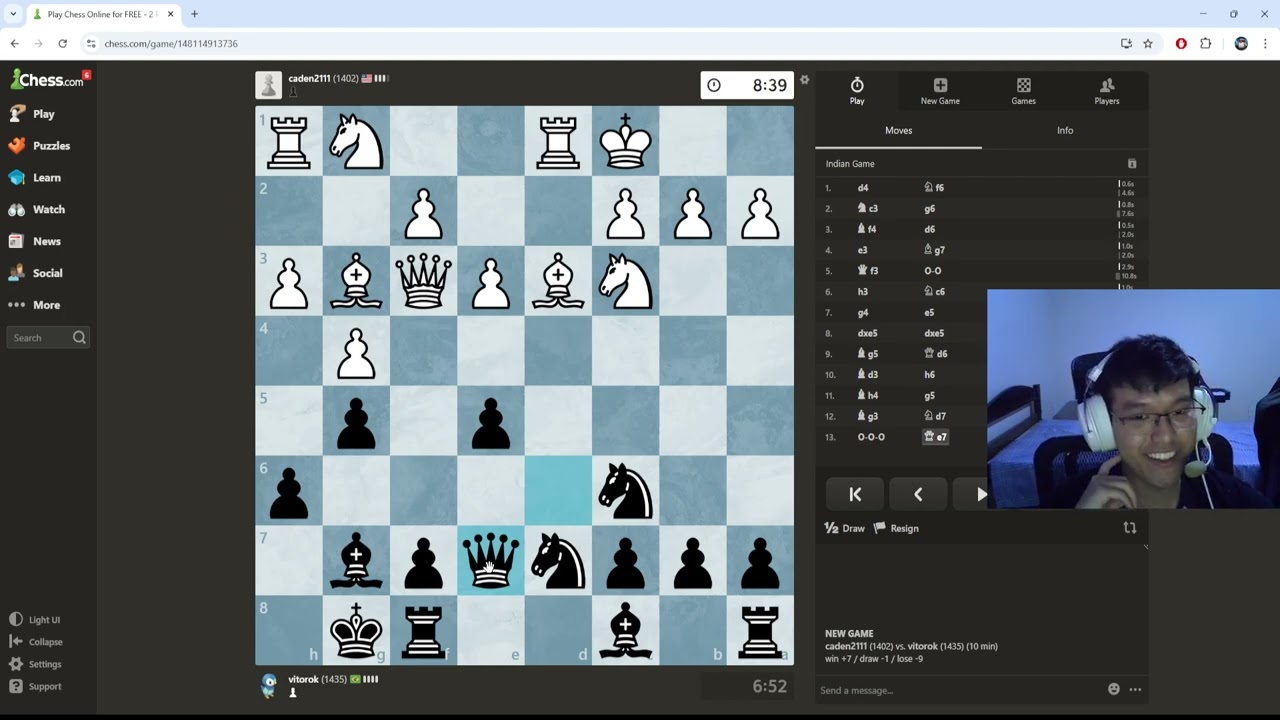This screenshot has height=720, width=1280.
Task: Switch to the New Game tab
Action: tap(940, 91)
